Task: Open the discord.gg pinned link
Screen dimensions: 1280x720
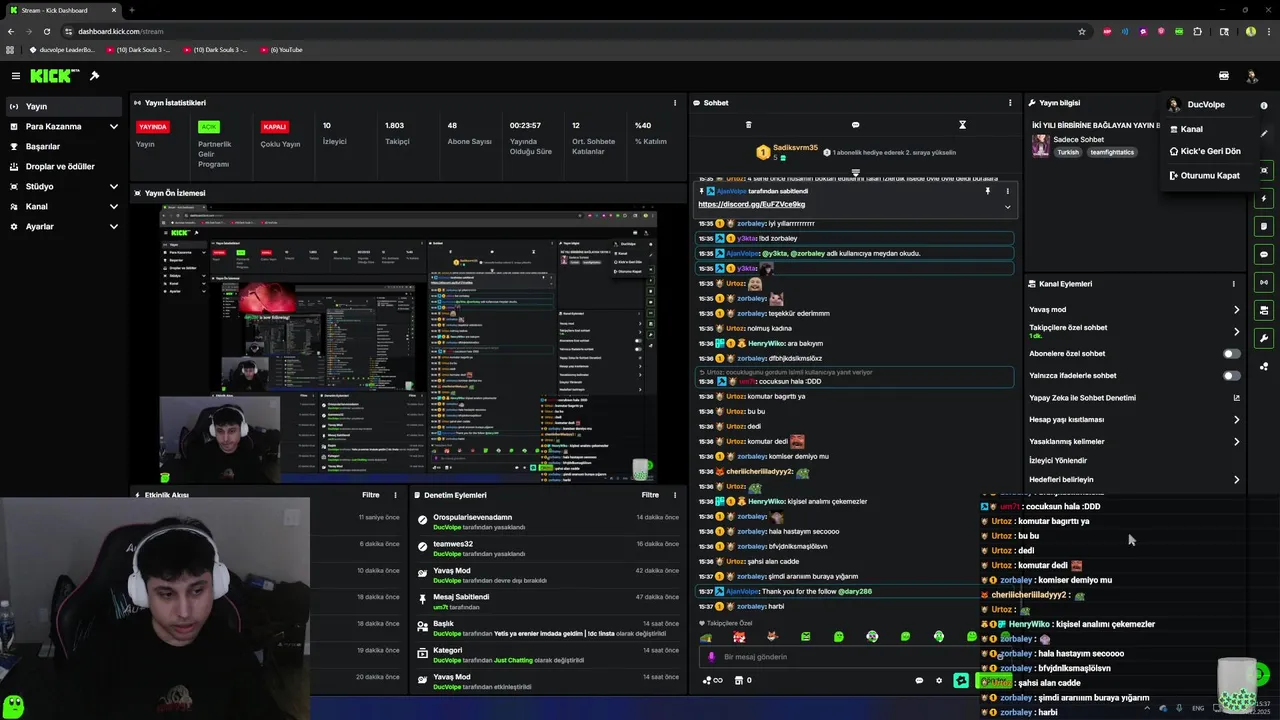Action: [x=751, y=205]
